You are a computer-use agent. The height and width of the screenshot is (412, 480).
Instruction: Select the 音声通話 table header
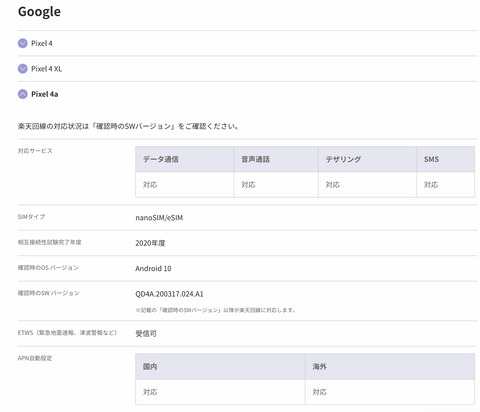pyautogui.click(x=276, y=159)
